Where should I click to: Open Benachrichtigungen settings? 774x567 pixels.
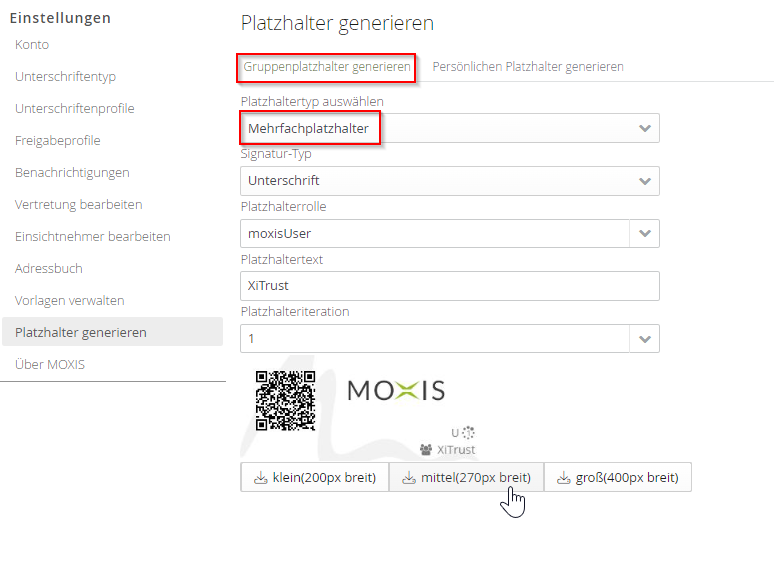[x=72, y=173]
